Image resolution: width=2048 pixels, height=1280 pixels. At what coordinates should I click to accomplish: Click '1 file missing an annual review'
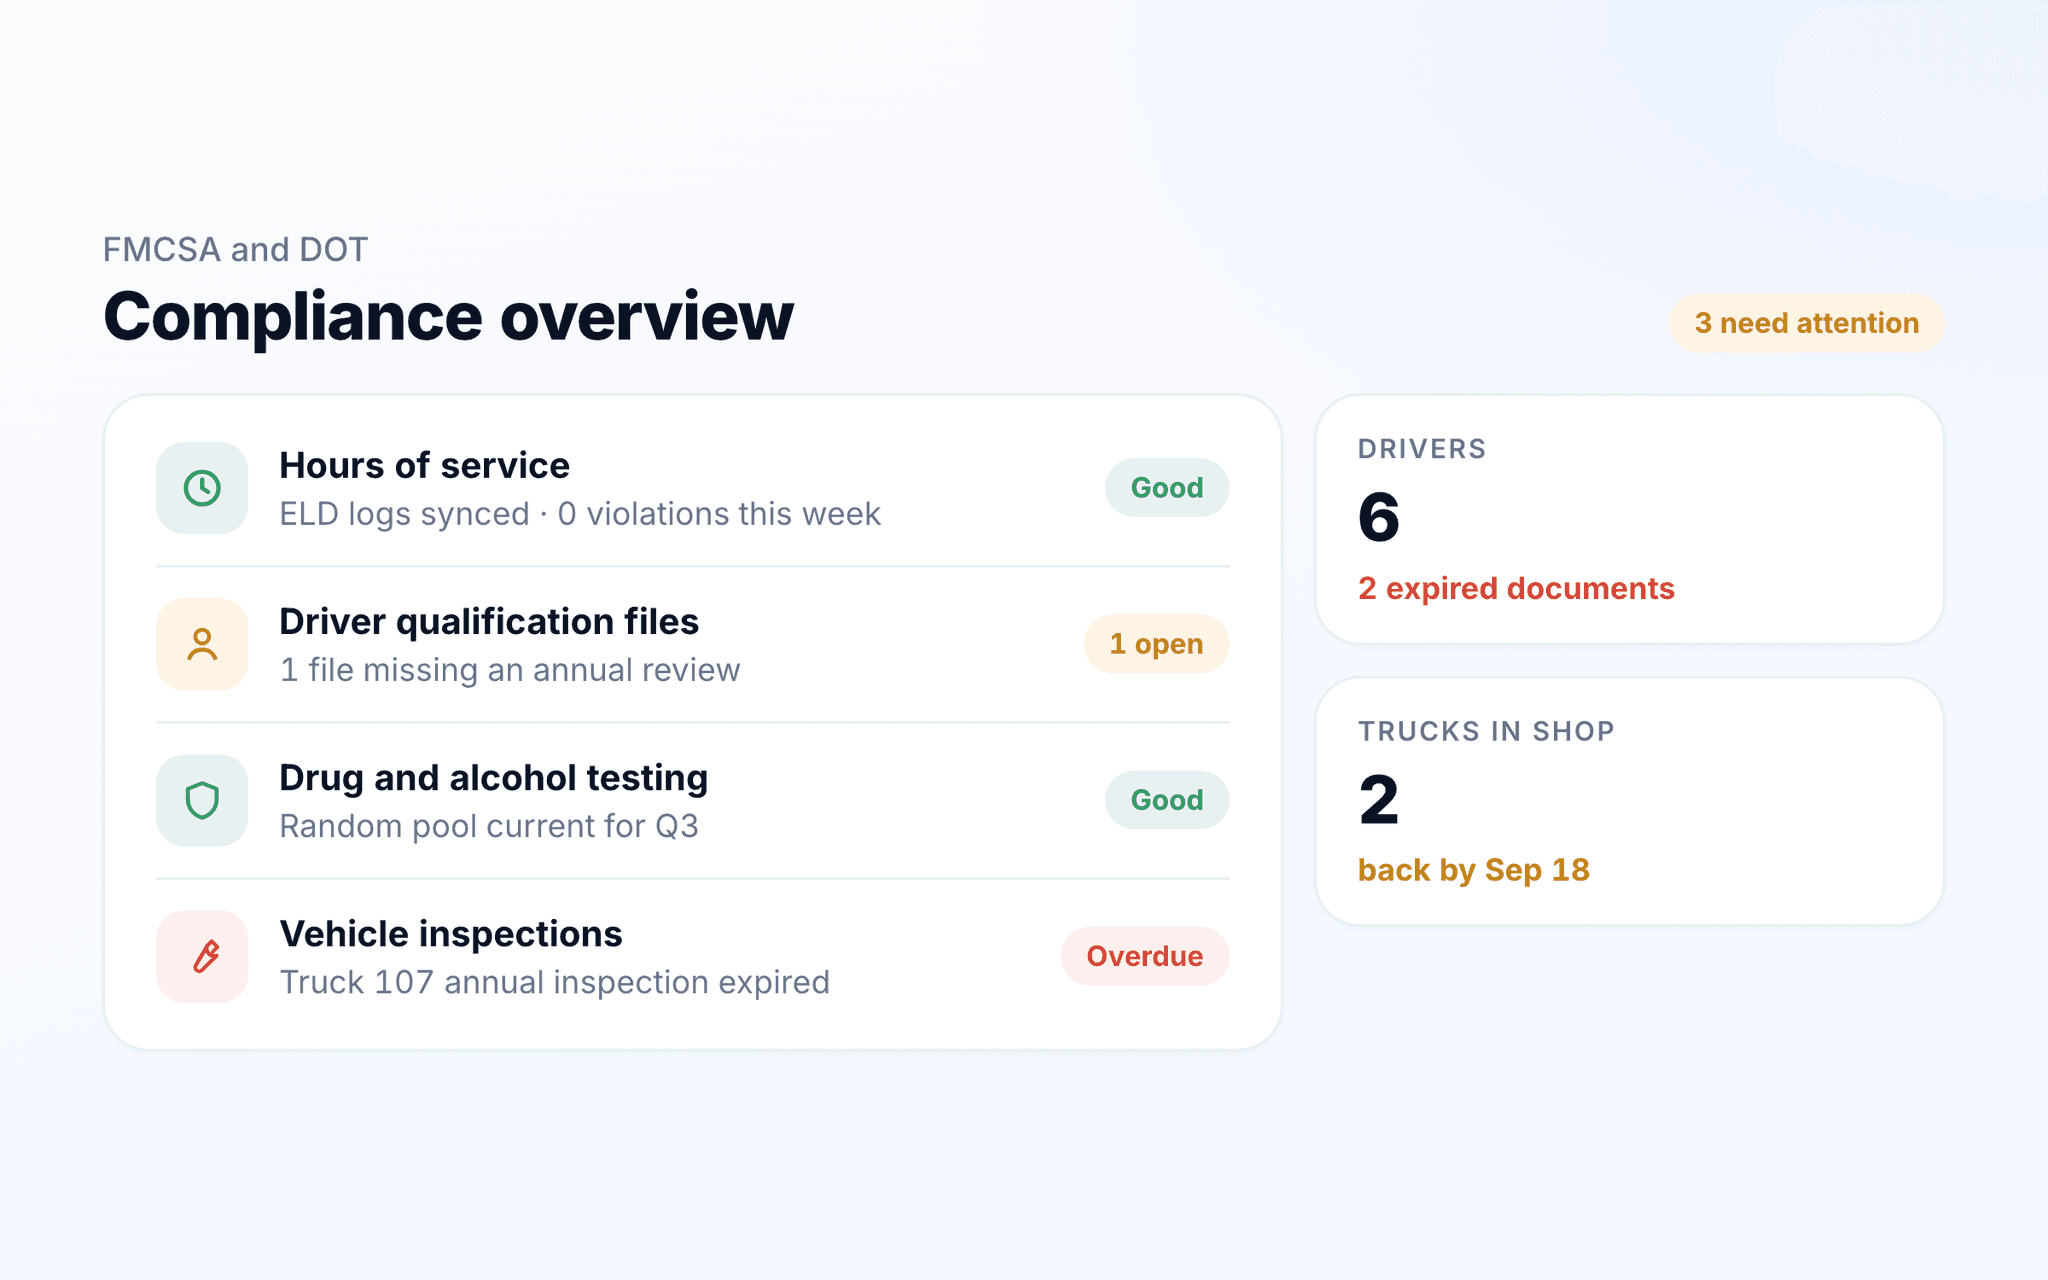tap(510, 670)
